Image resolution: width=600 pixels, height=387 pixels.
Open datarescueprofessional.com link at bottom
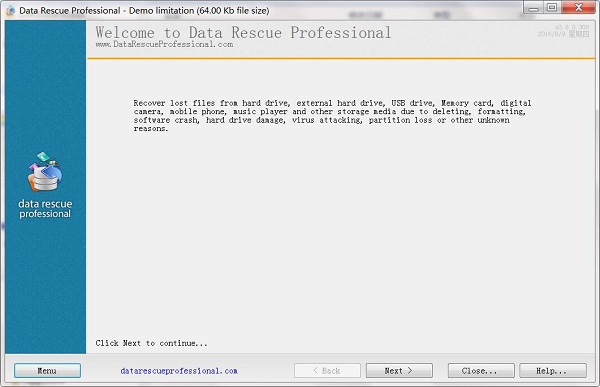tap(179, 371)
